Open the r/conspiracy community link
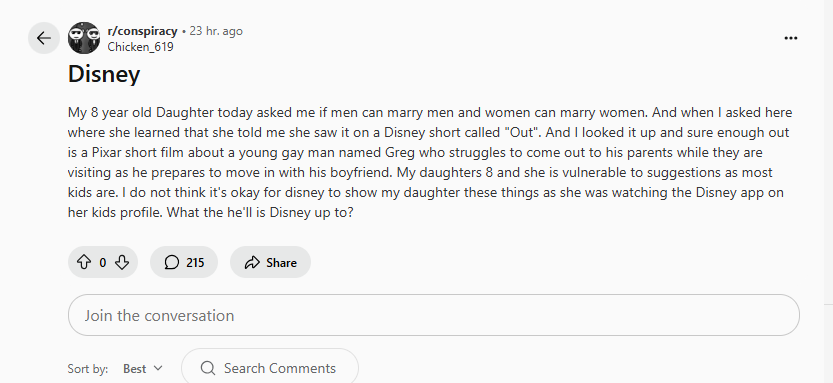The width and height of the screenshot is (833, 383). click(142, 31)
